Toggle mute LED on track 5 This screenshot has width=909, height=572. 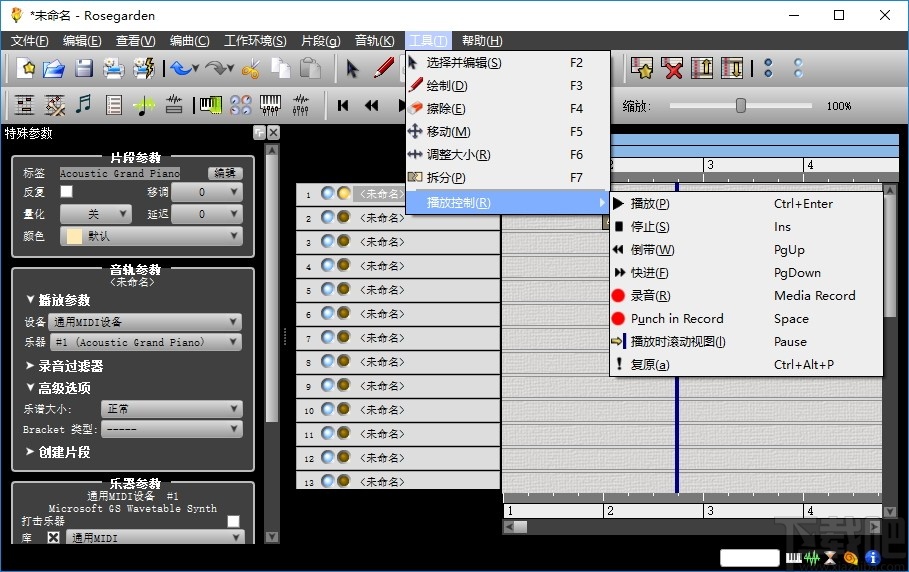point(328,289)
